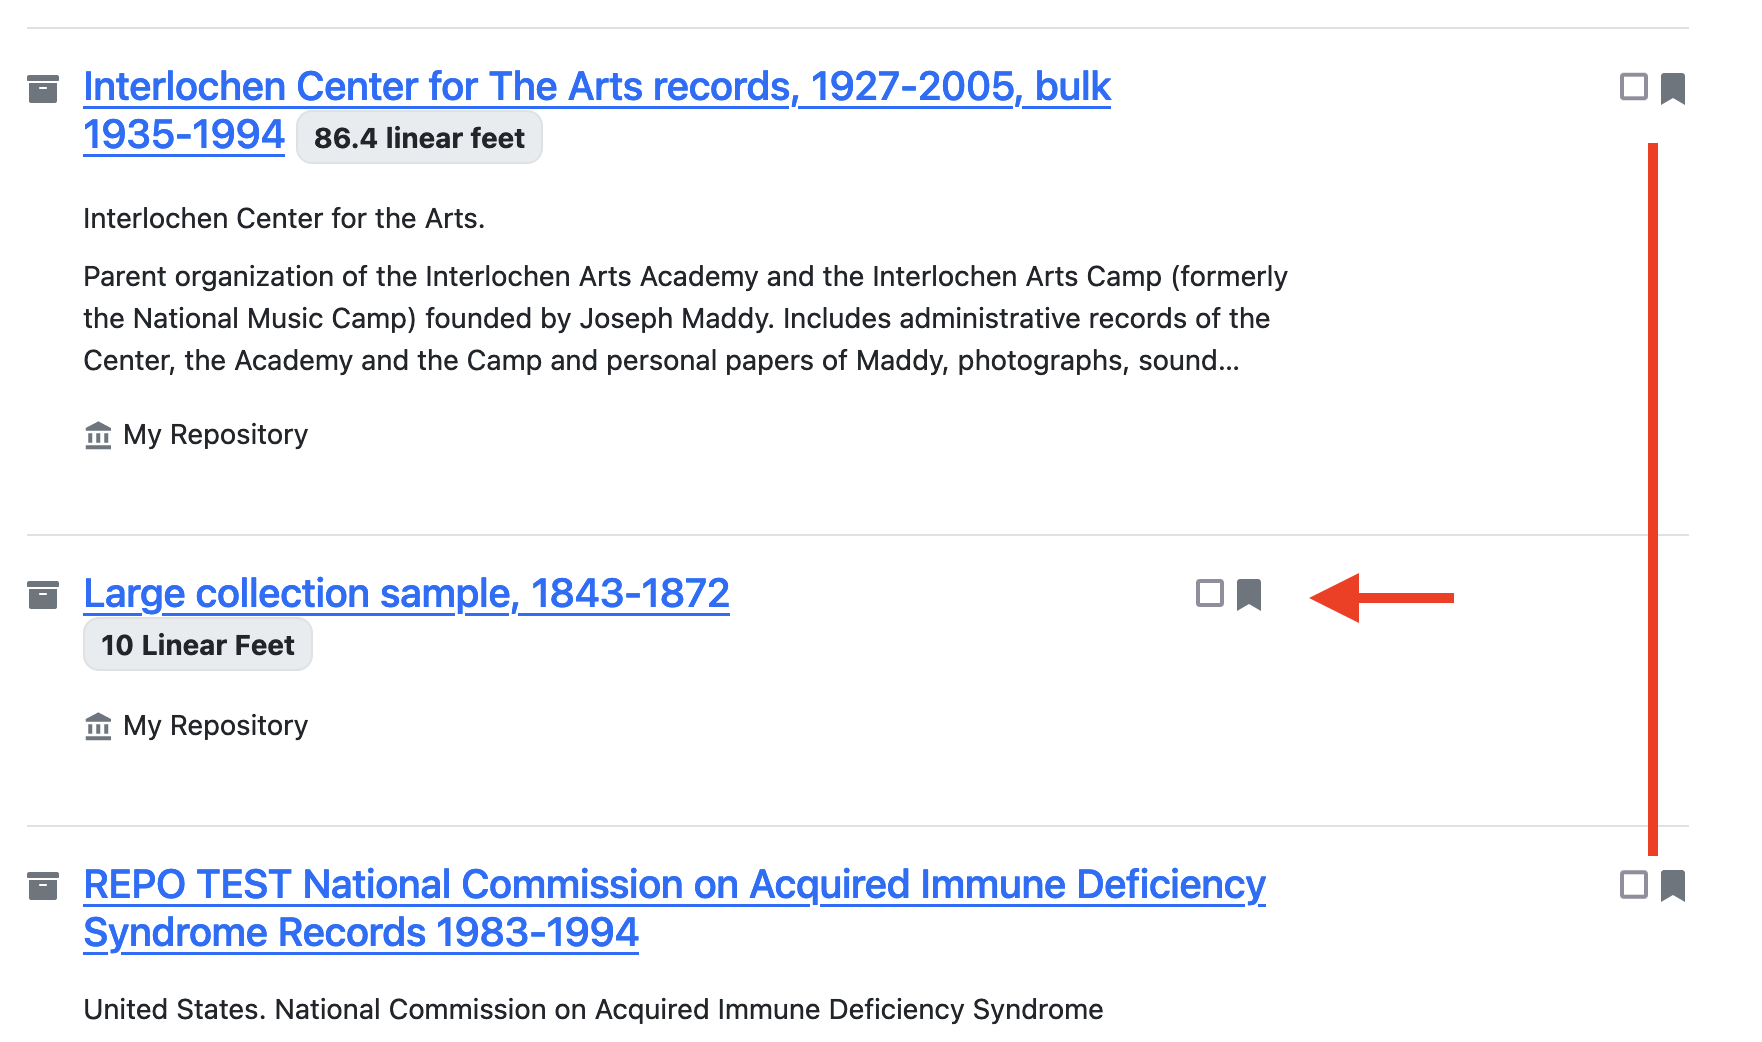The width and height of the screenshot is (1762, 1042).
Task: Bookmark the Large collection sample result
Action: pos(1249,594)
